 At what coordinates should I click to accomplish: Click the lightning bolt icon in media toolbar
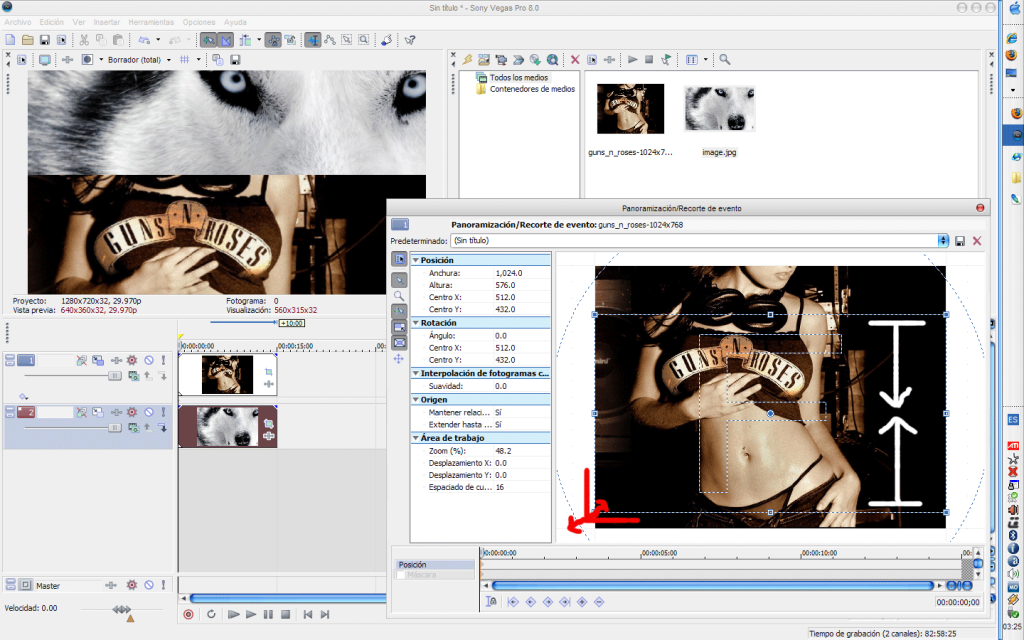pos(468,60)
